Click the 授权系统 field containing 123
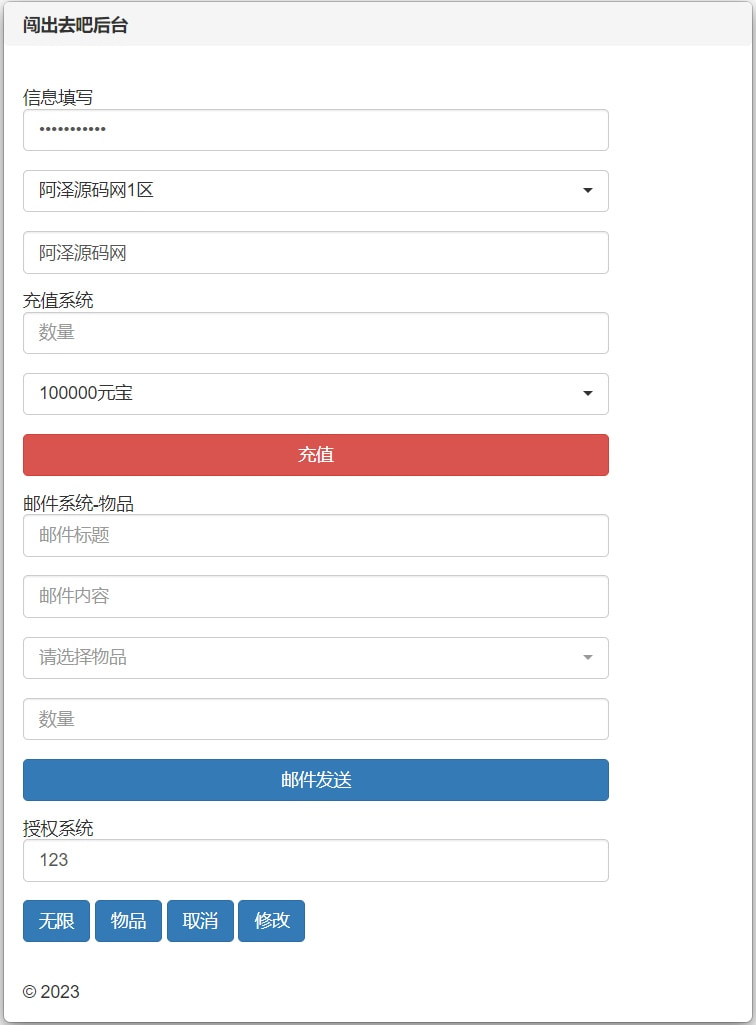This screenshot has height=1025, width=756. [315, 861]
